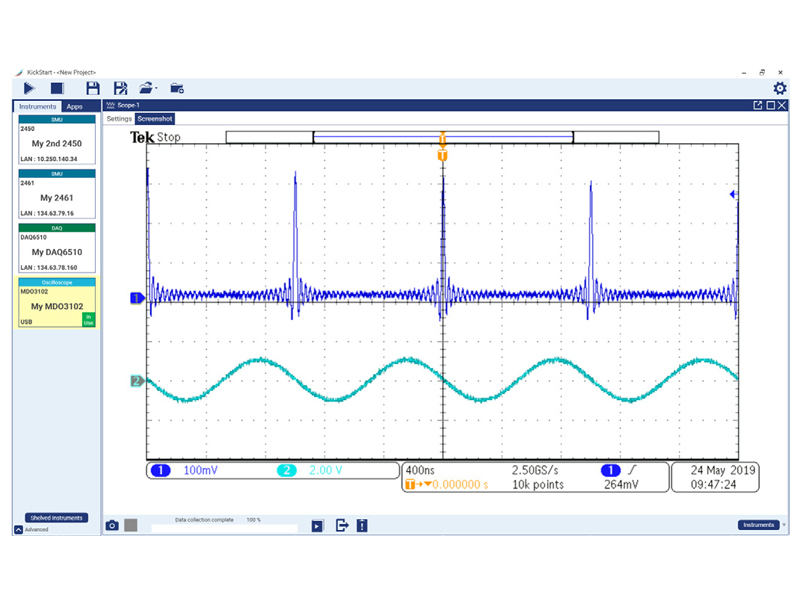The width and height of the screenshot is (800, 600).
Task: Pop out the Scope-1 panel
Action: (x=758, y=105)
